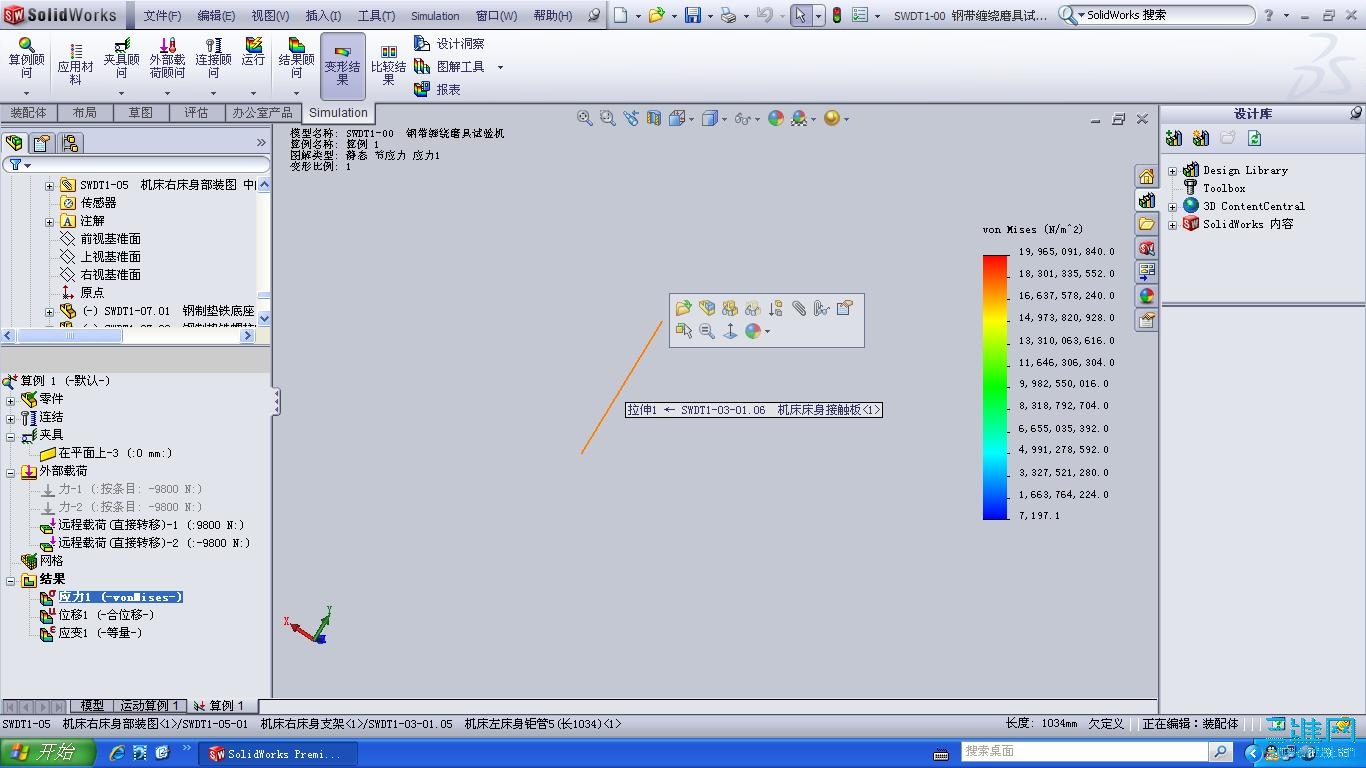Expand the SolidWorks 内容 tree node

tap(1172, 225)
